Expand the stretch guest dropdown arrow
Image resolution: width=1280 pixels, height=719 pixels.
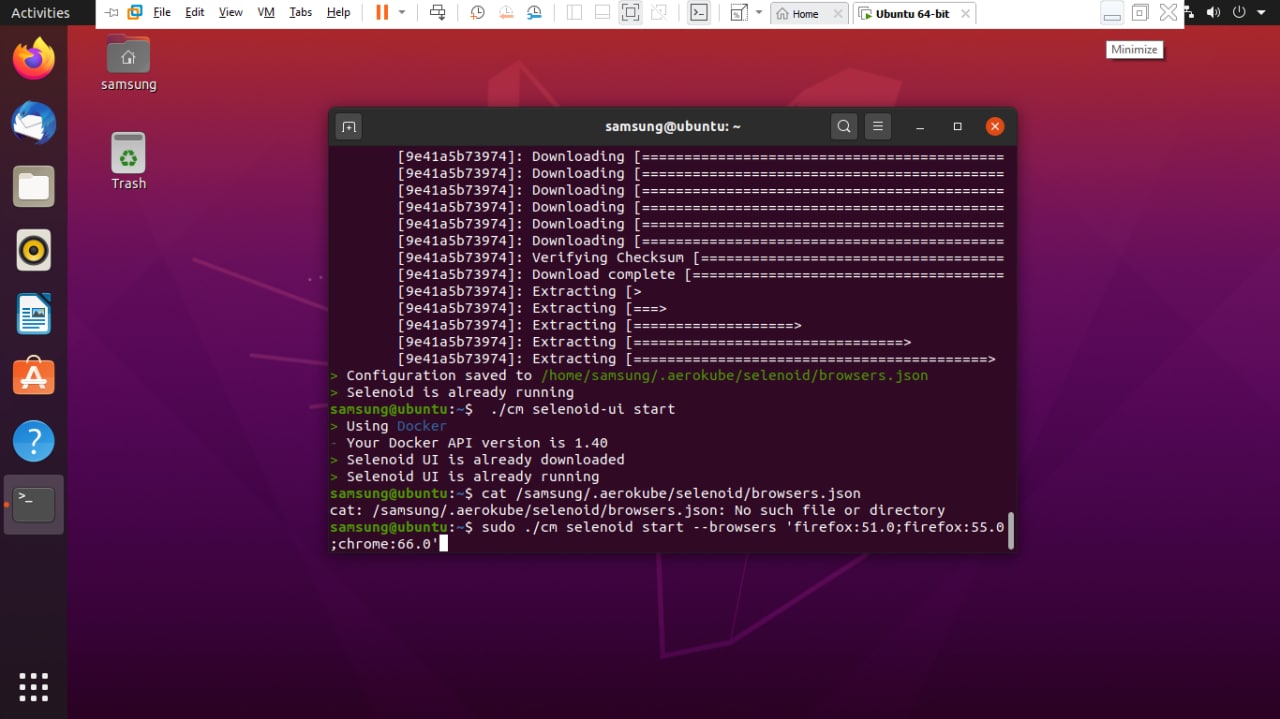(759, 13)
